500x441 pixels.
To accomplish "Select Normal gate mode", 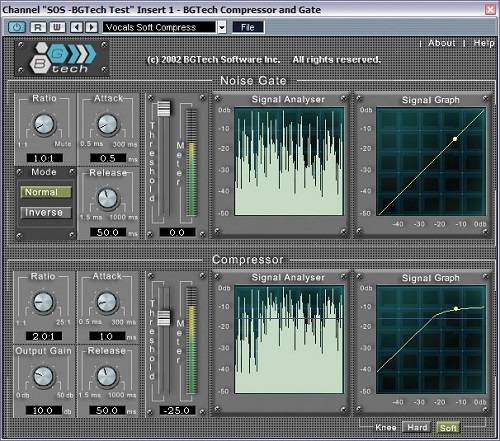I will 46,192.
